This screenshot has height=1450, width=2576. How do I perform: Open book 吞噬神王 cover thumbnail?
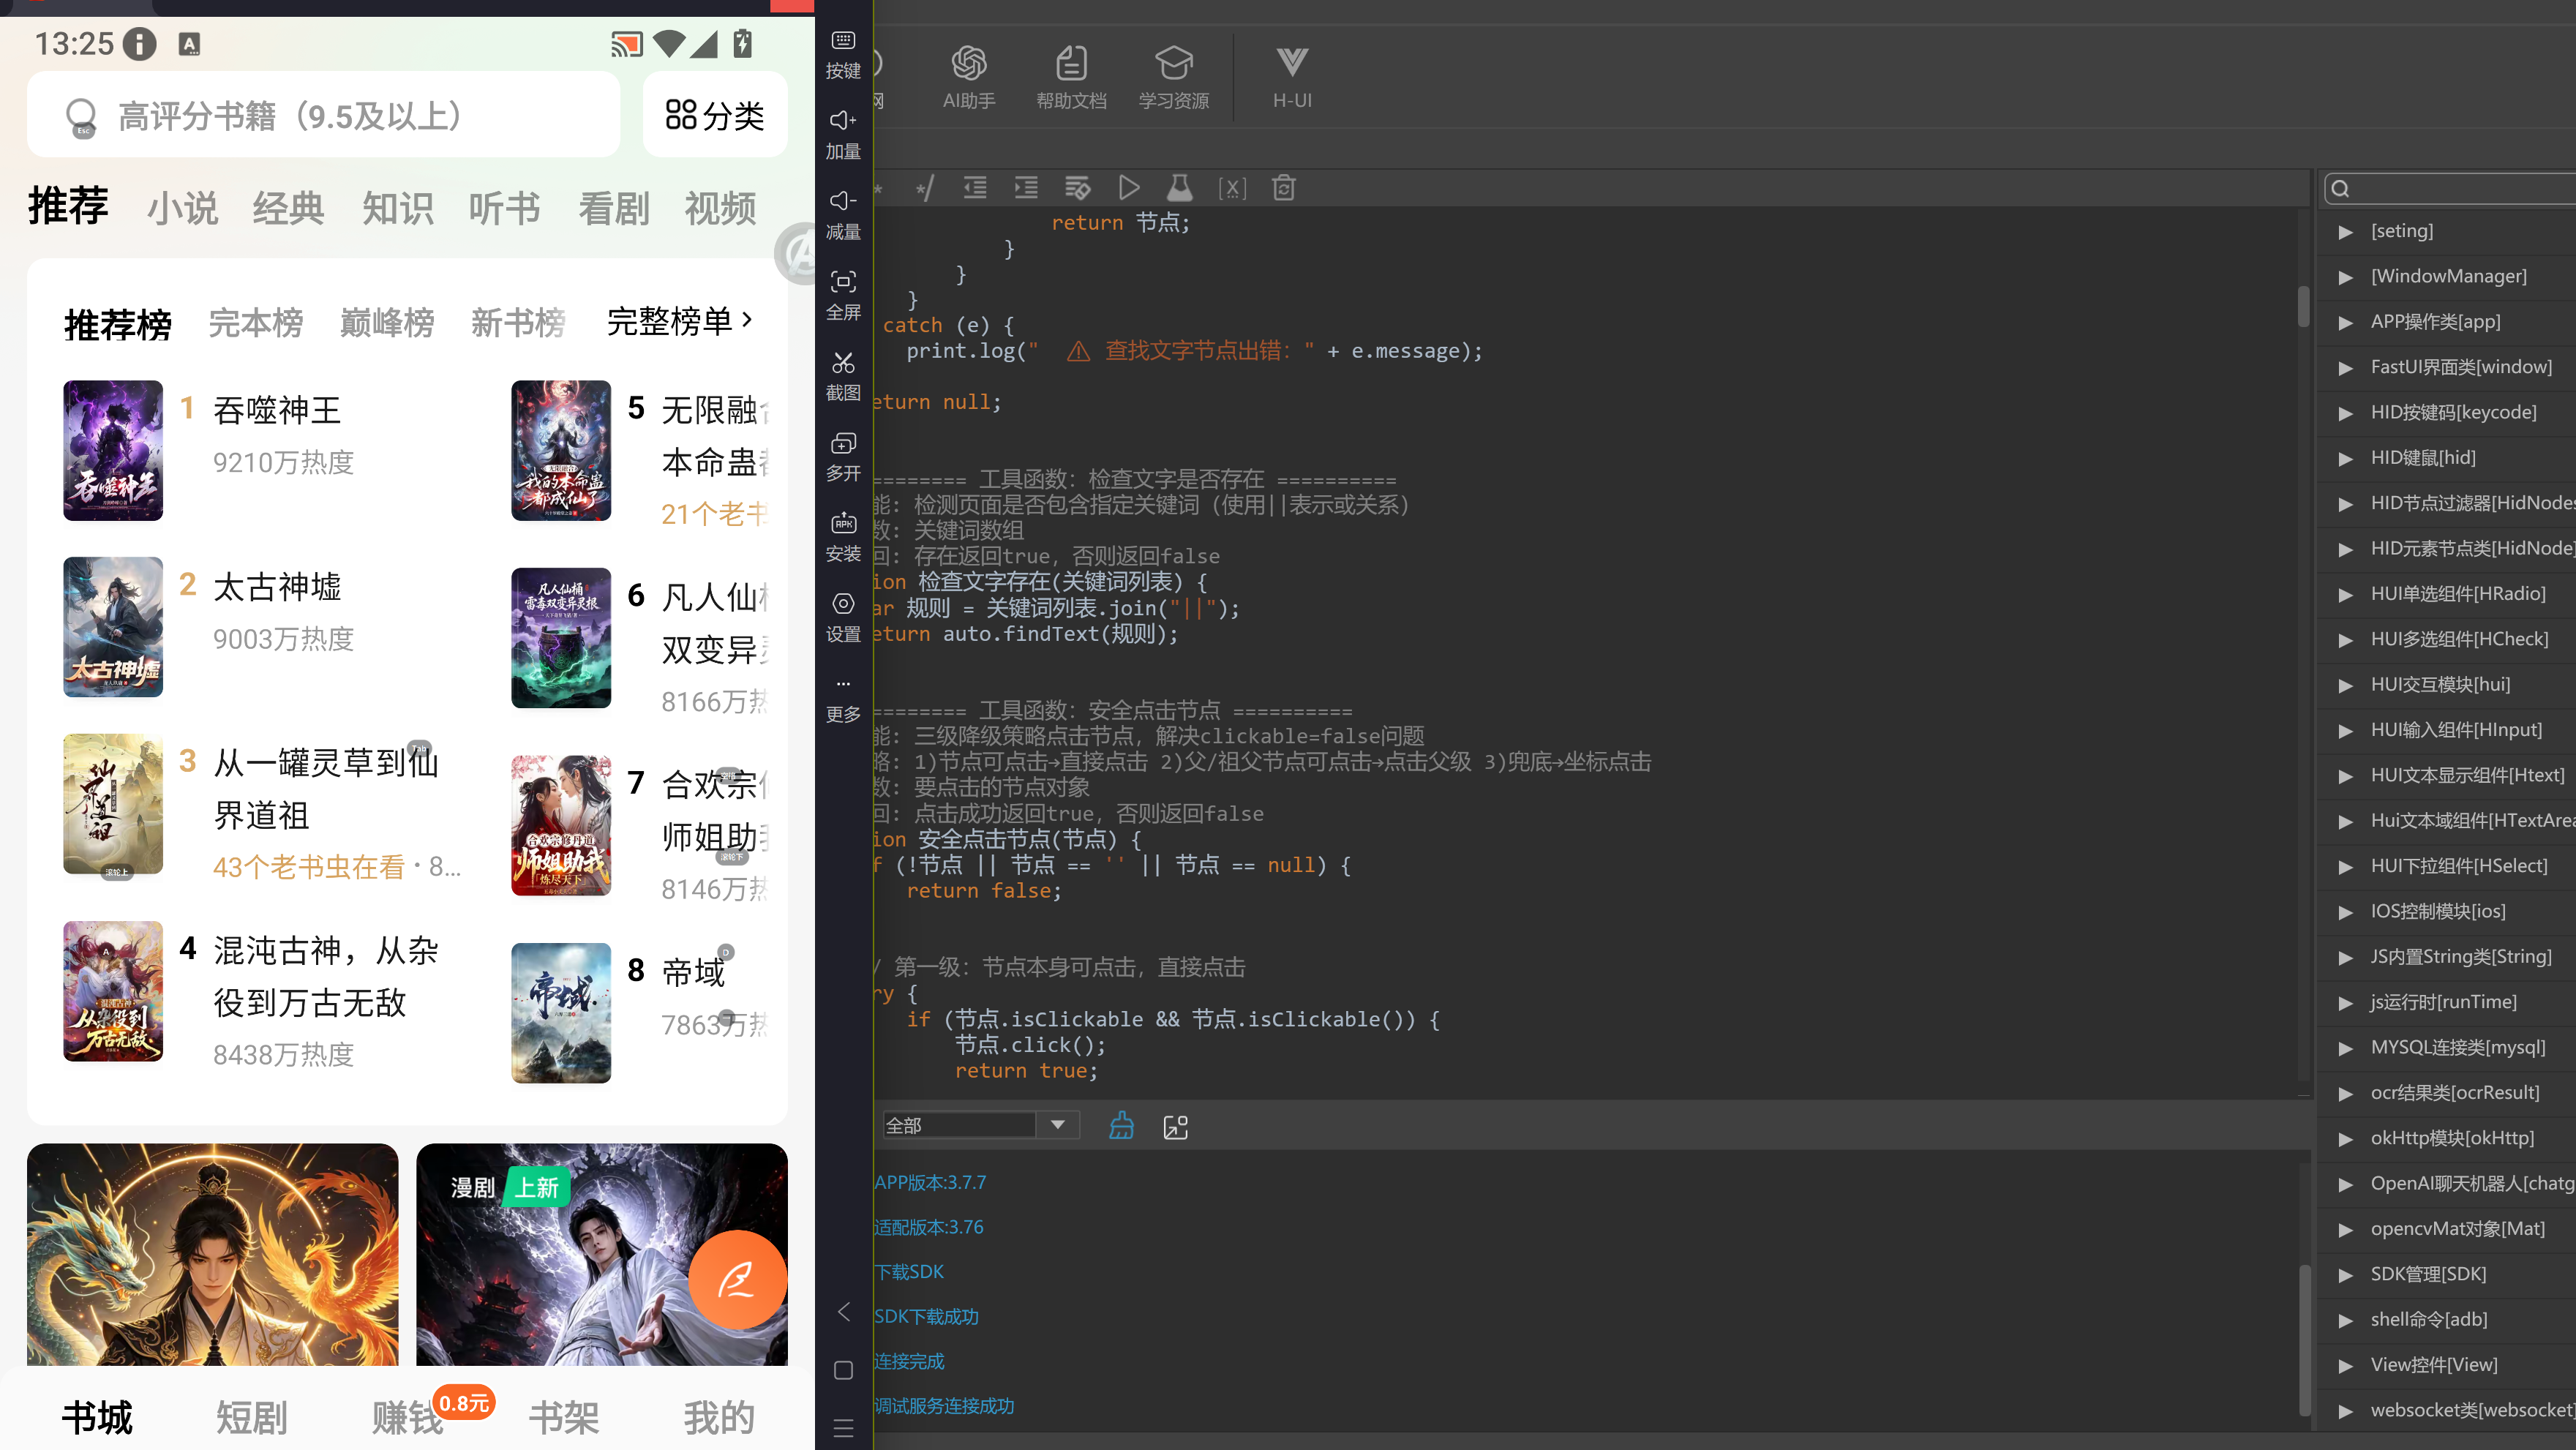[x=113, y=450]
